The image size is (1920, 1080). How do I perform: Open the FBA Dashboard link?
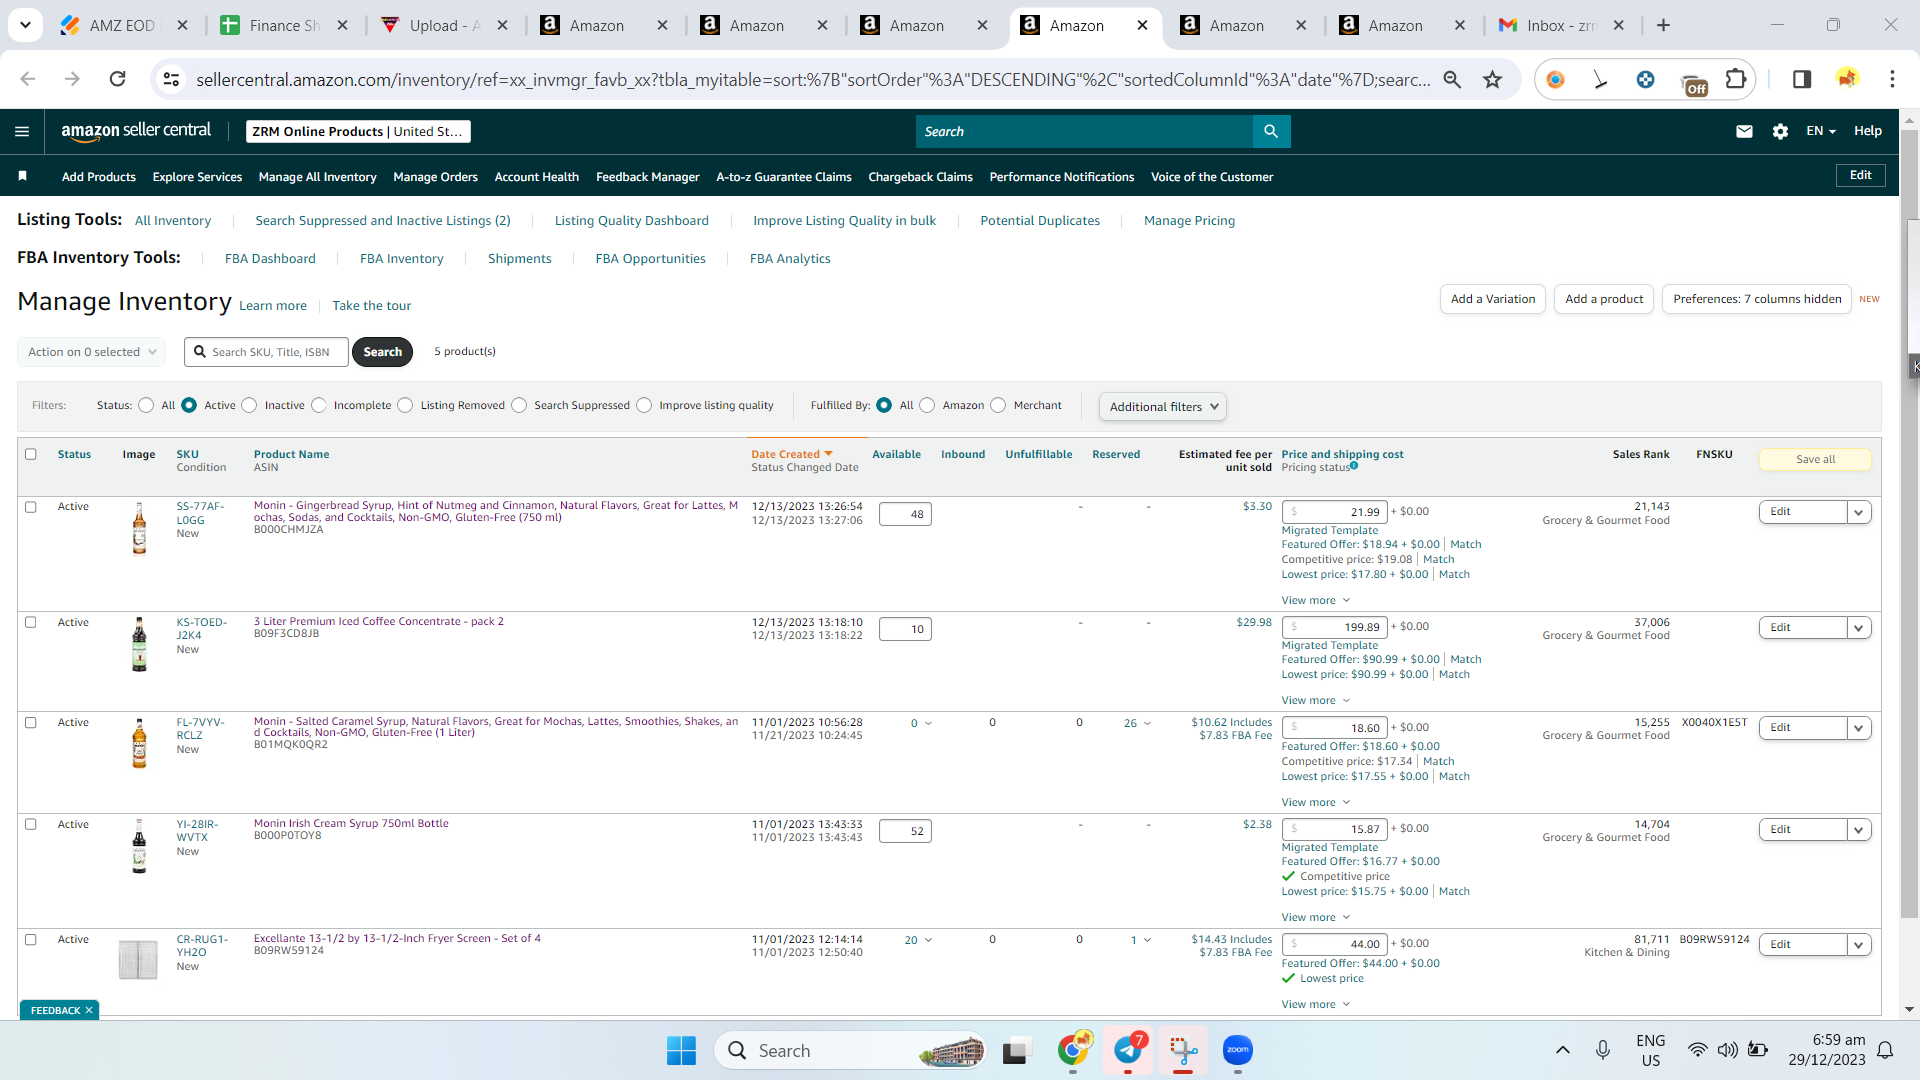click(x=270, y=258)
